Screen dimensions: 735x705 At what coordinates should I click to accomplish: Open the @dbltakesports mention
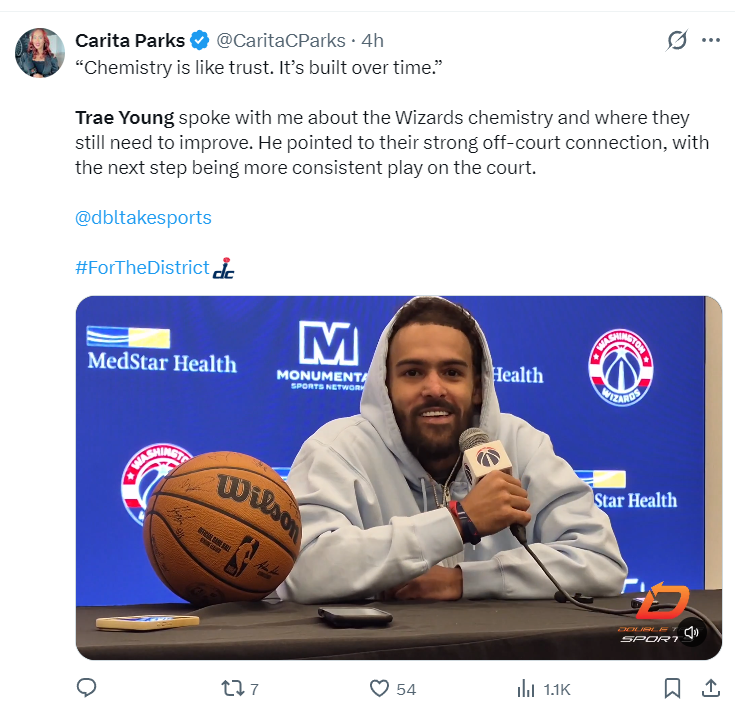143,218
